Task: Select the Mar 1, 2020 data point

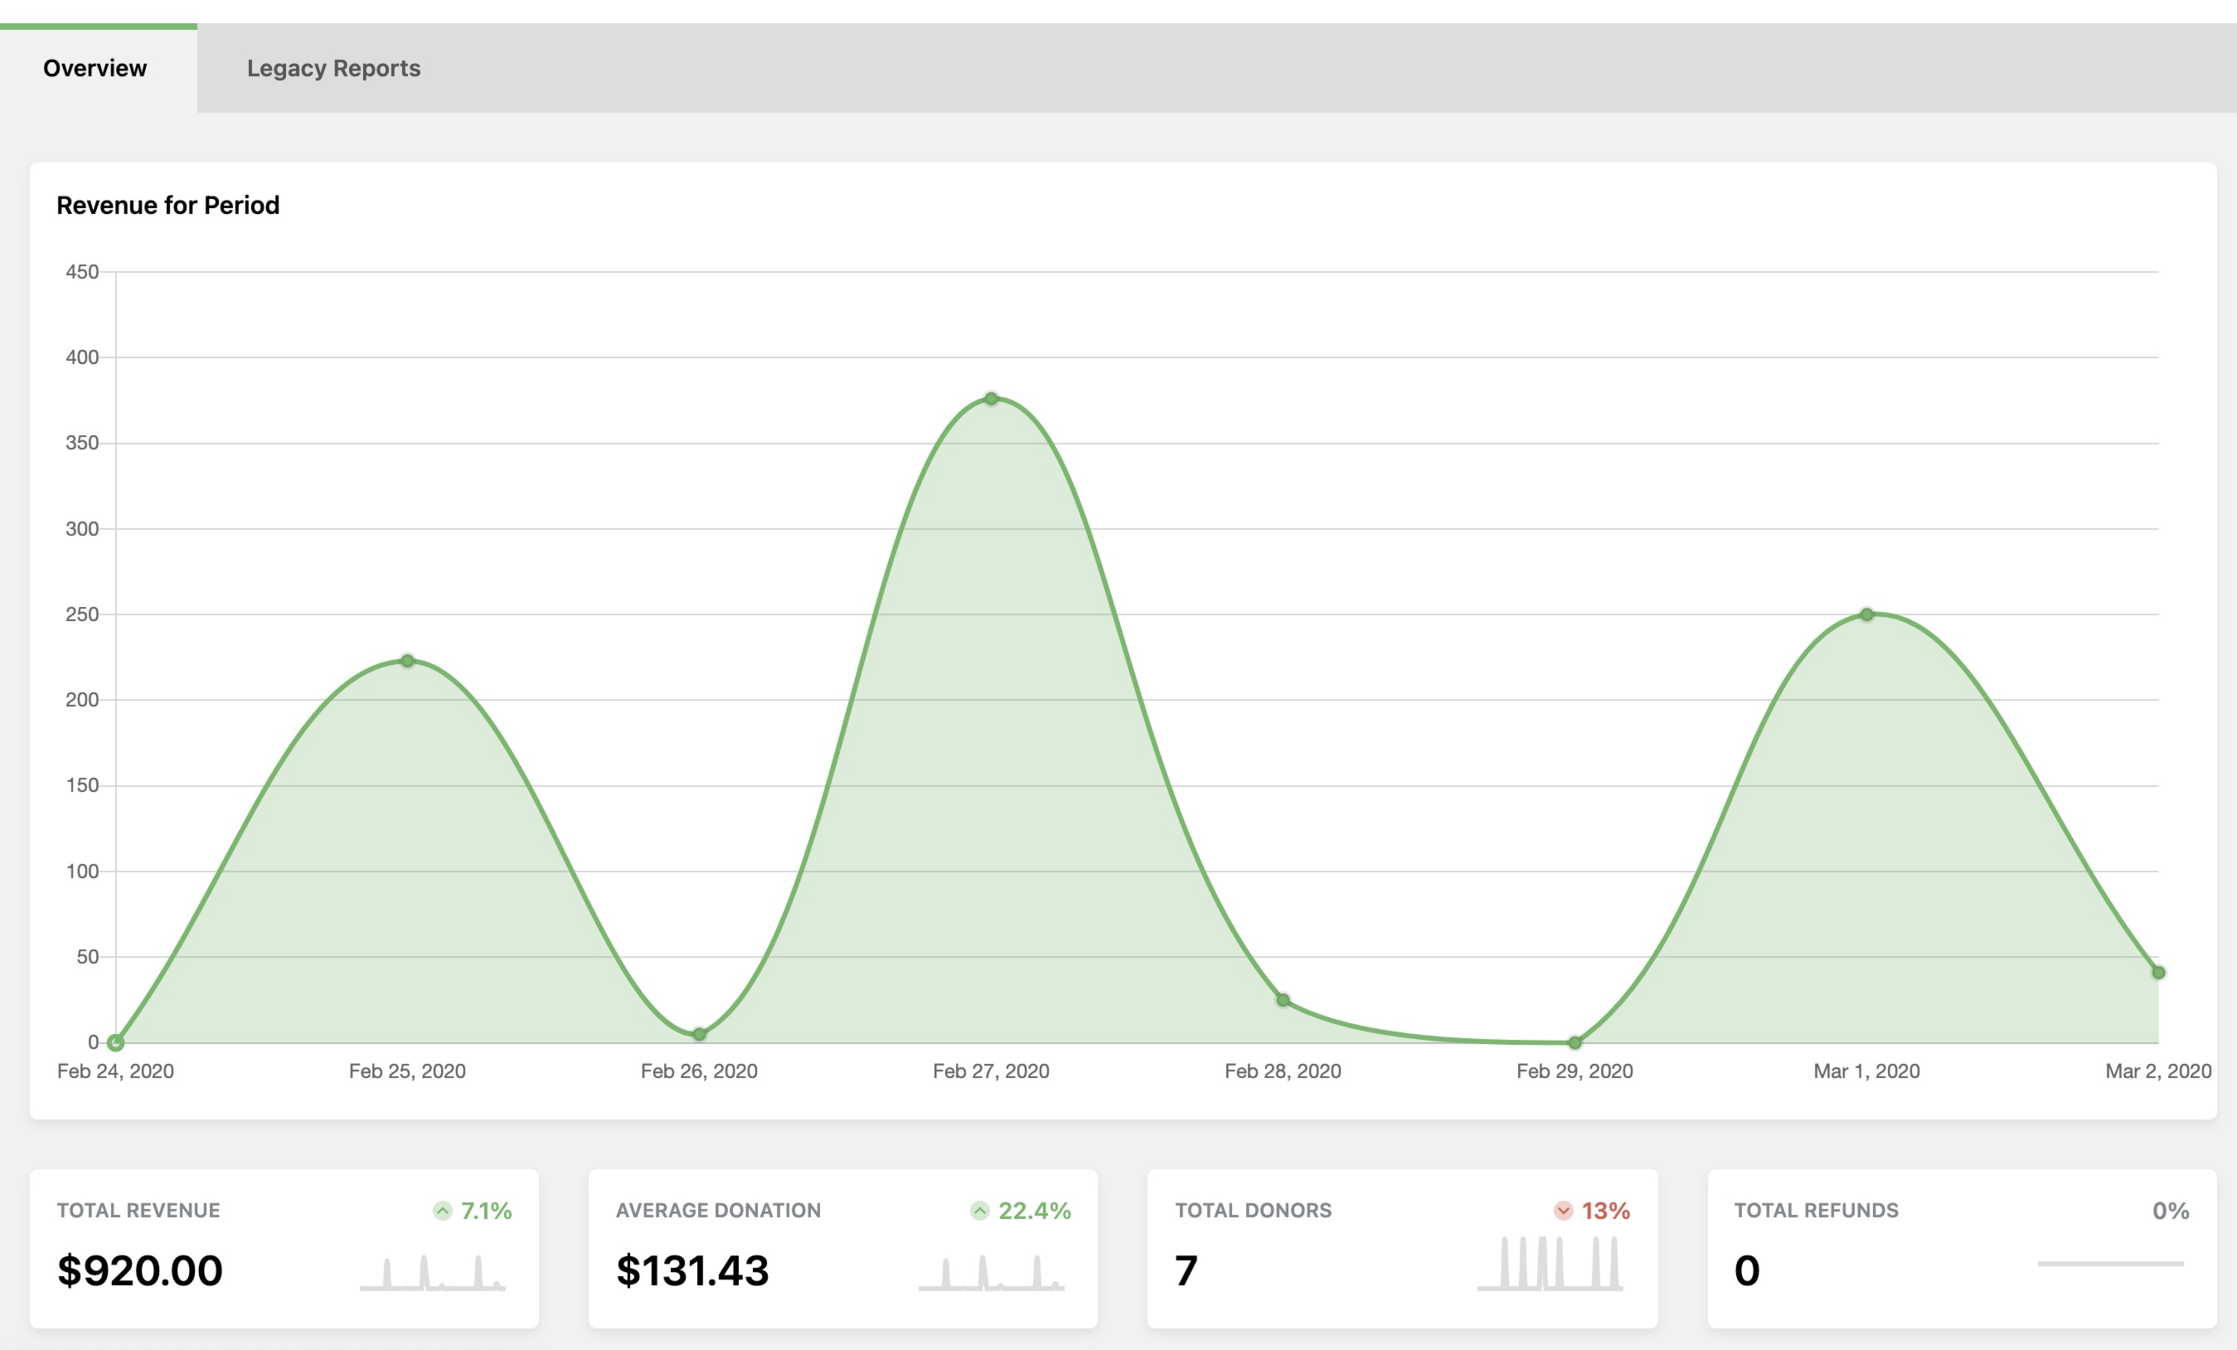Action: click(1866, 615)
